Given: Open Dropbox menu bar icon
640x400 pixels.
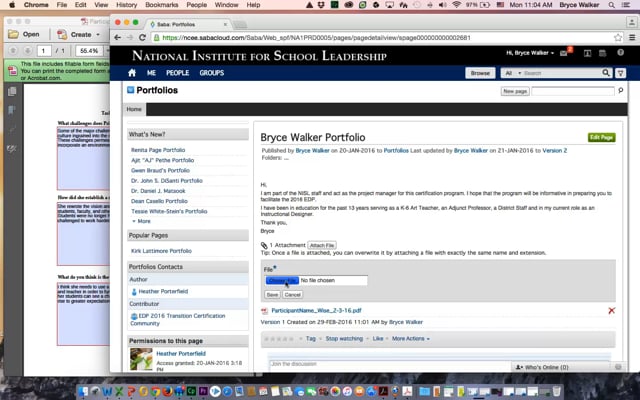Looking at the screenshot, I should click(322, 5).
